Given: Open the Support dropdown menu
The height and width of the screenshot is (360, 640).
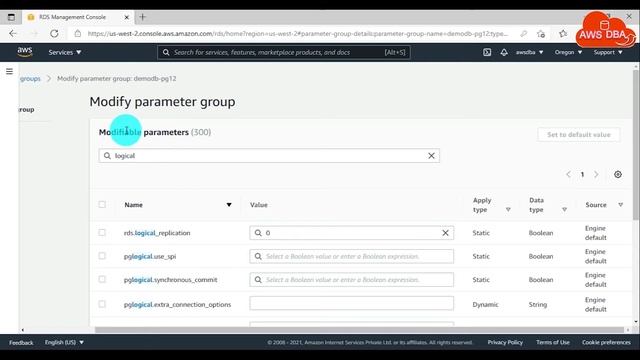Looking at the screenshot, I should (608, 52).
